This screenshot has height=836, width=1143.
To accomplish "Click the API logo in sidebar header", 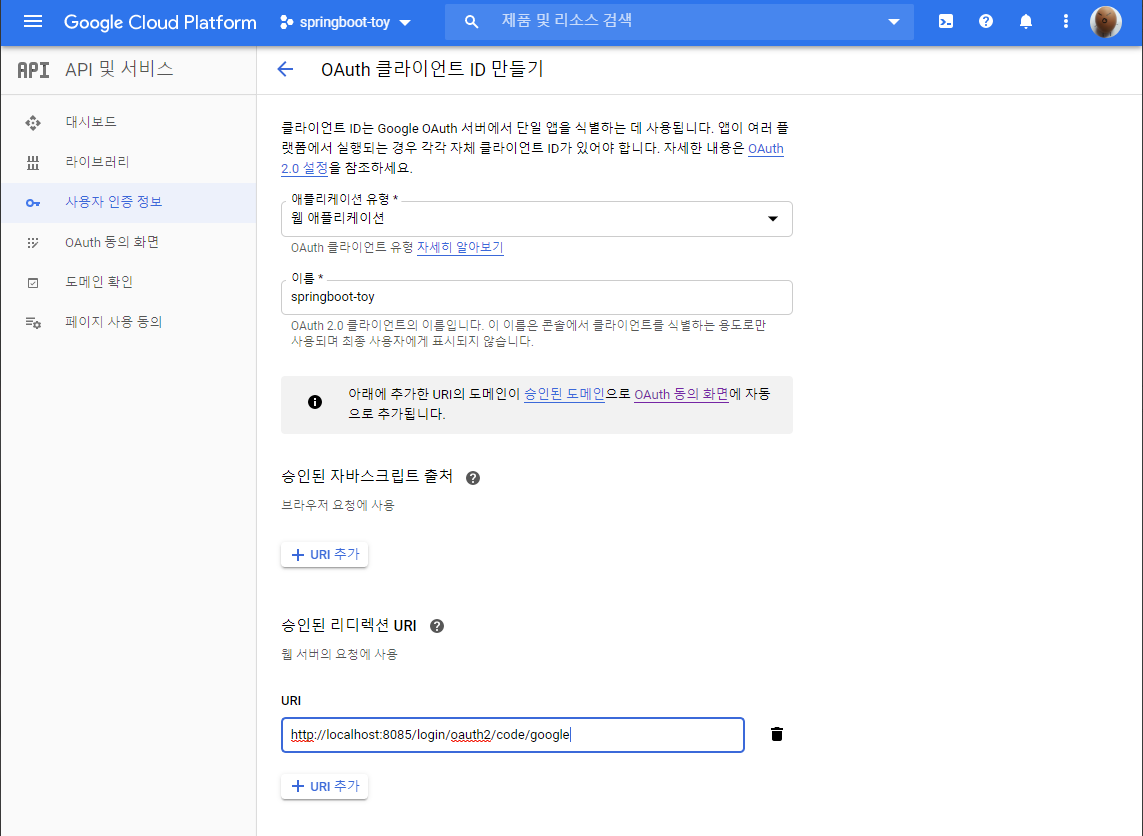I will (34, 69).
